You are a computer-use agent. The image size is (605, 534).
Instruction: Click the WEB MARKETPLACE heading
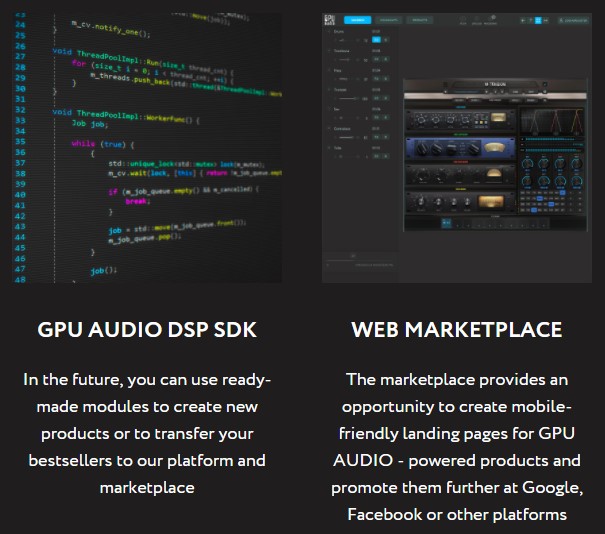(x=457, y=330)
